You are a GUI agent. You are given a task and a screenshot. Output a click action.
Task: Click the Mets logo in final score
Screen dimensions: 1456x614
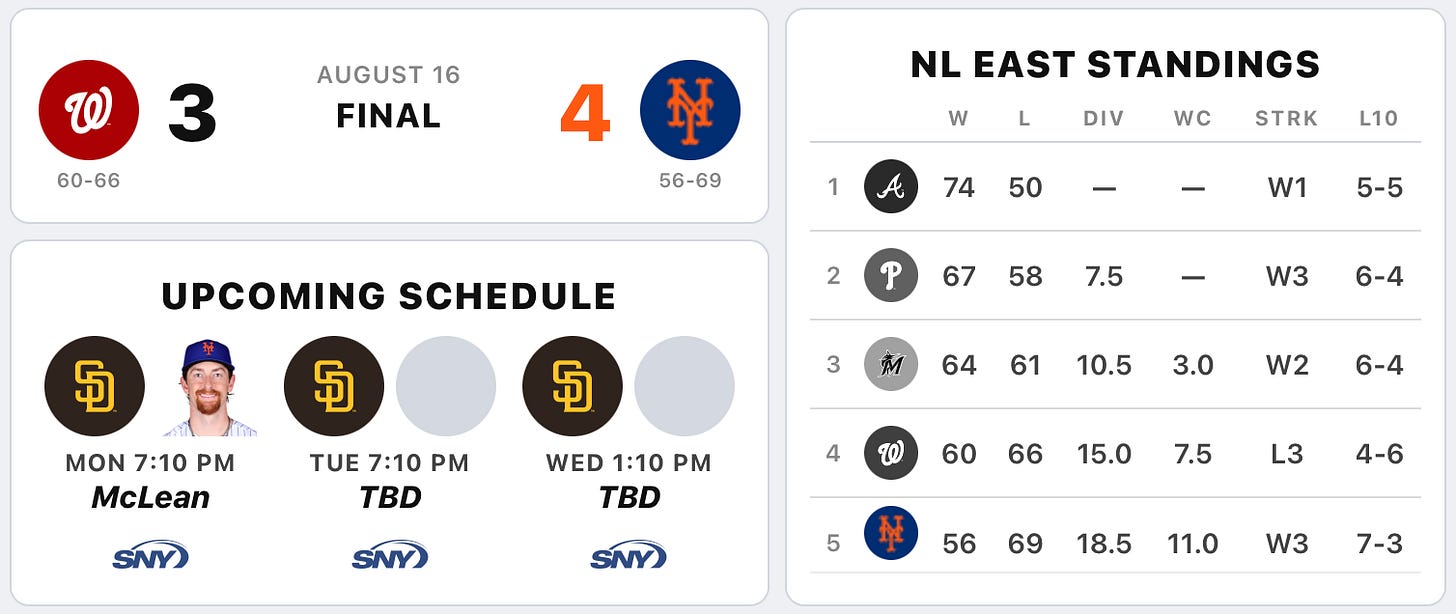click(690, 110)
